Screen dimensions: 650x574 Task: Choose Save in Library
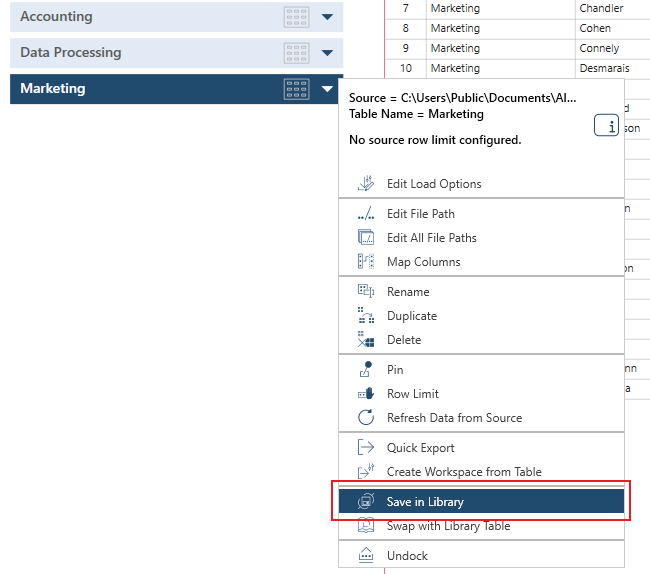[481, 501]
